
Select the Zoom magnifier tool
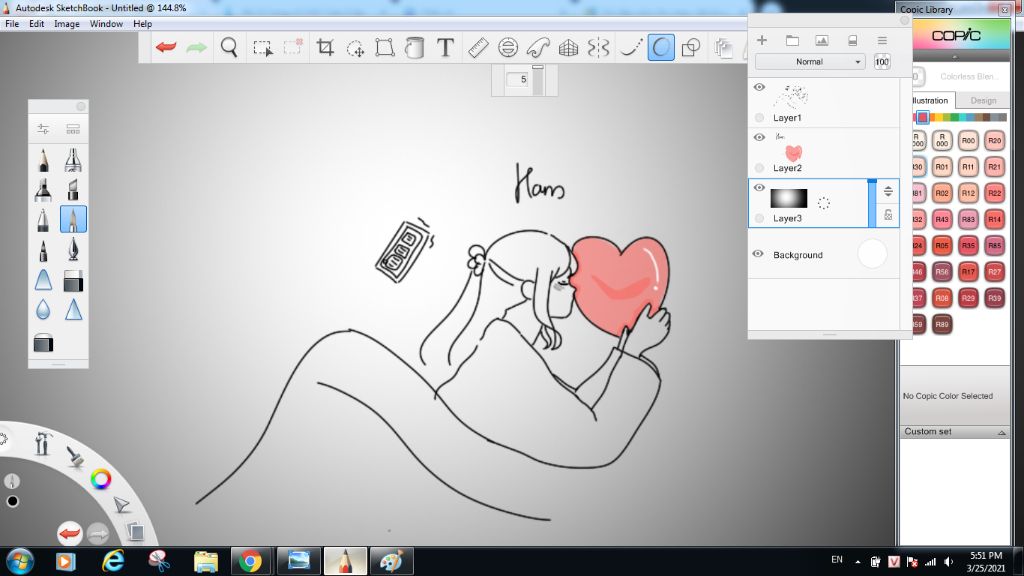(229, 47)
